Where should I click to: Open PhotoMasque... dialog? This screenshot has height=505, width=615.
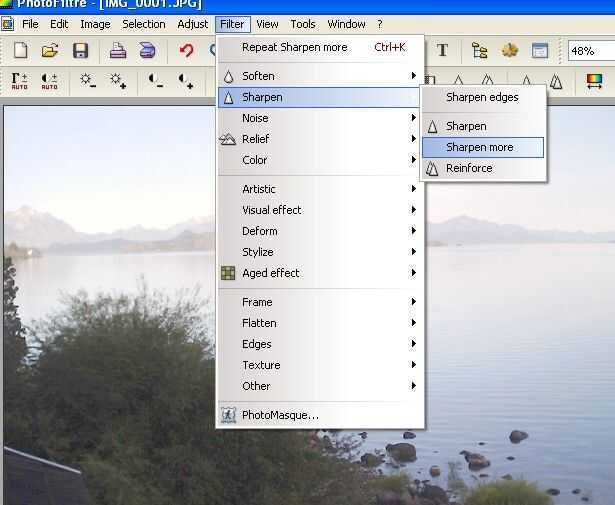click(x=320, y=415)
